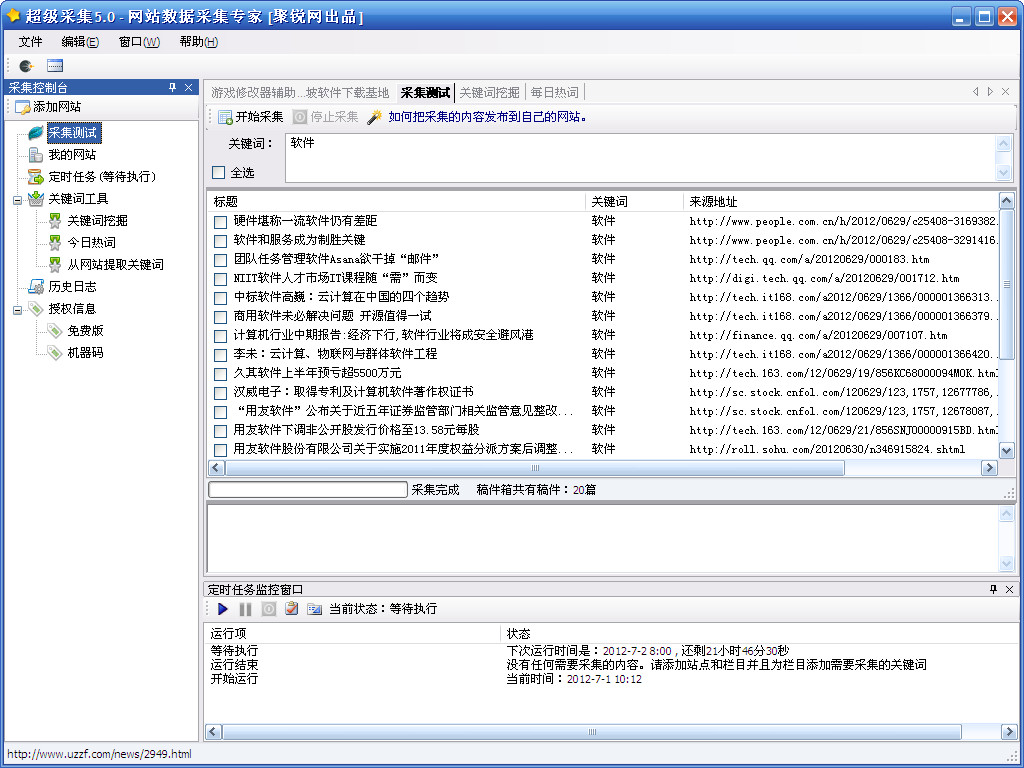
Task: Click the horizontal scrollbar thumb under the results list
Action: pos(536,468)
